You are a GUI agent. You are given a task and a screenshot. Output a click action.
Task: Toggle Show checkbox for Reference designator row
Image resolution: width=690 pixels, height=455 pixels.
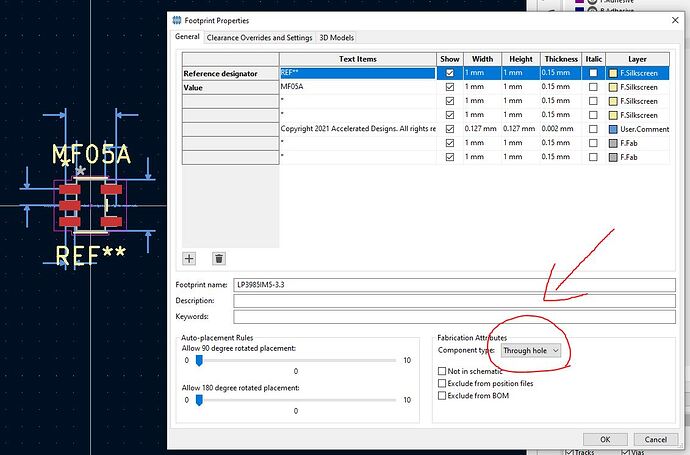tap(450, 73)
